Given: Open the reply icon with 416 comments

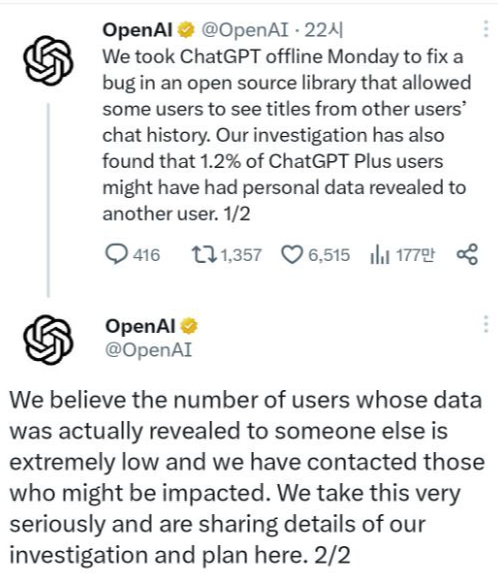Looking at the screenshot, I should (x=116, y=255).
